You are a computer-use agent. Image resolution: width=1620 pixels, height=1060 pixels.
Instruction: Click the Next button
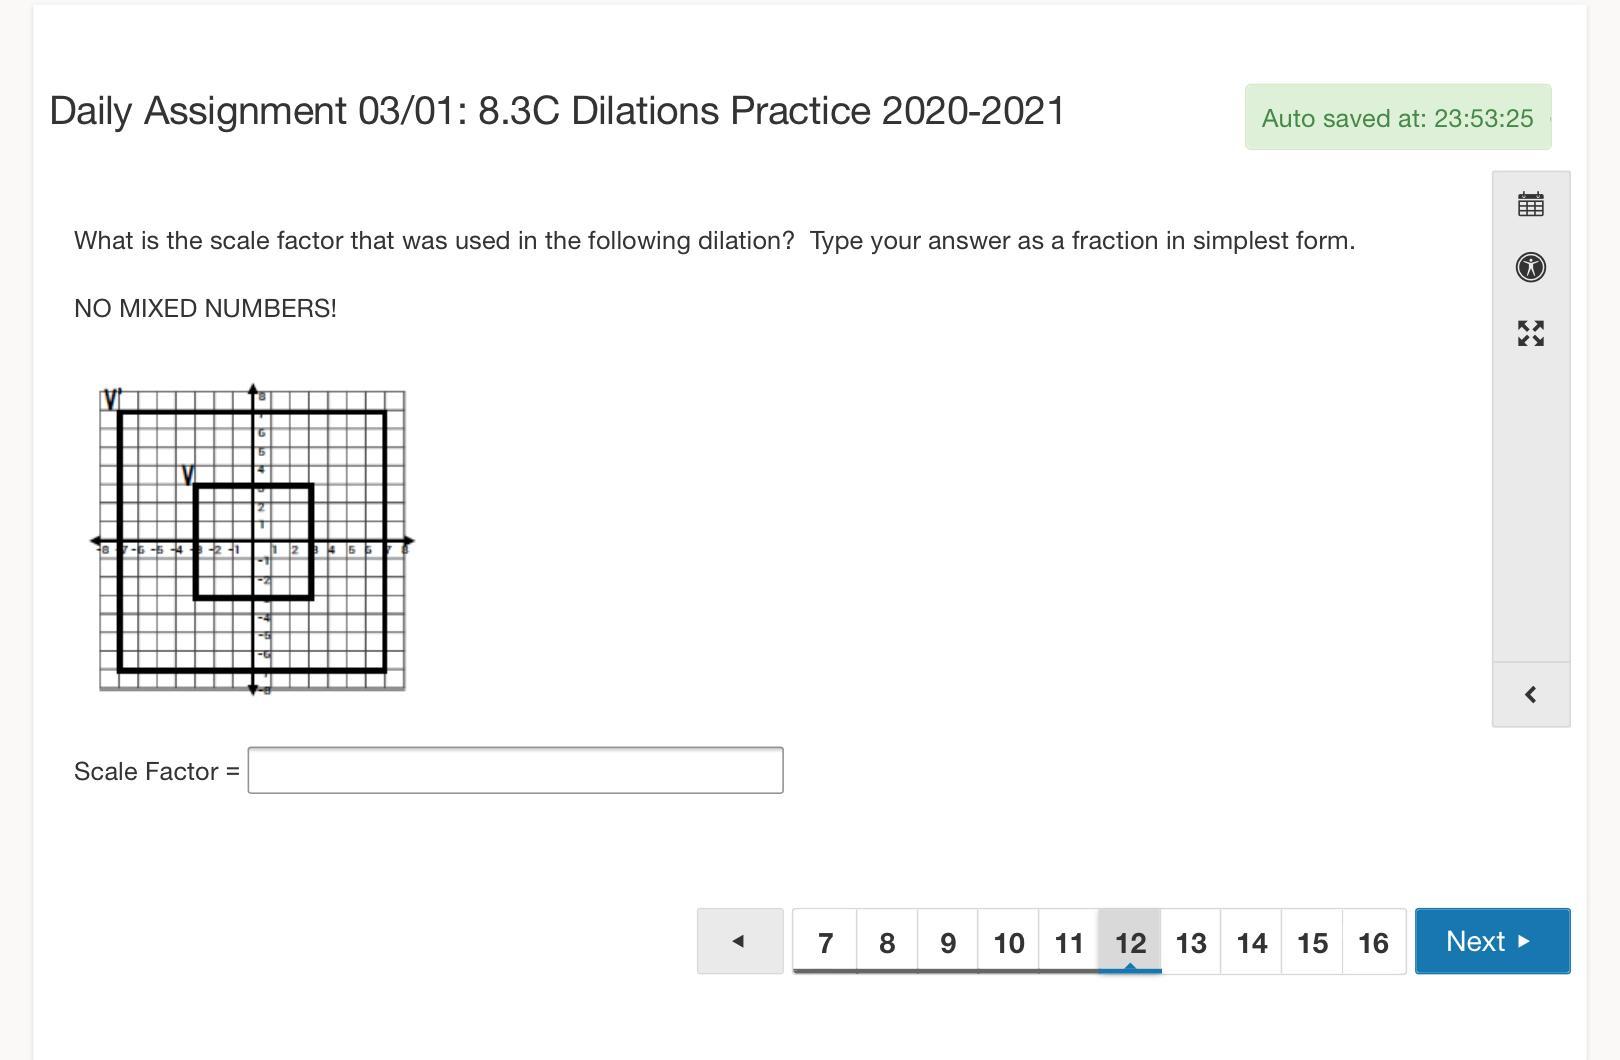pos(1491,941)
